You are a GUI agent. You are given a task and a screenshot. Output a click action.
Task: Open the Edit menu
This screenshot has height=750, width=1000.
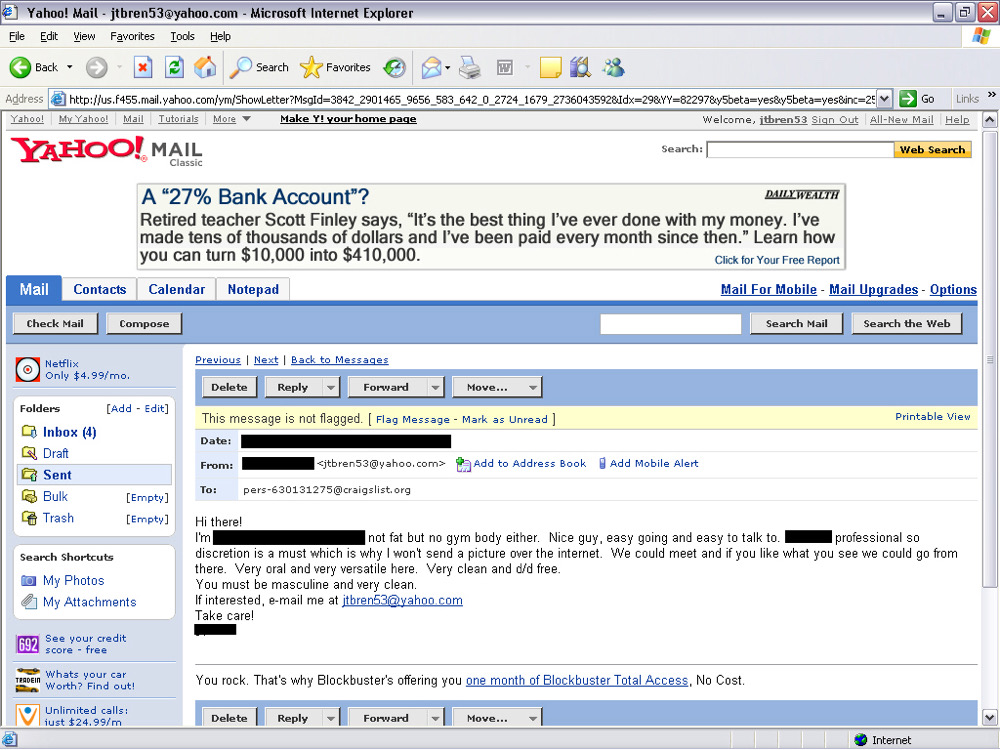[x=48, y=36]
